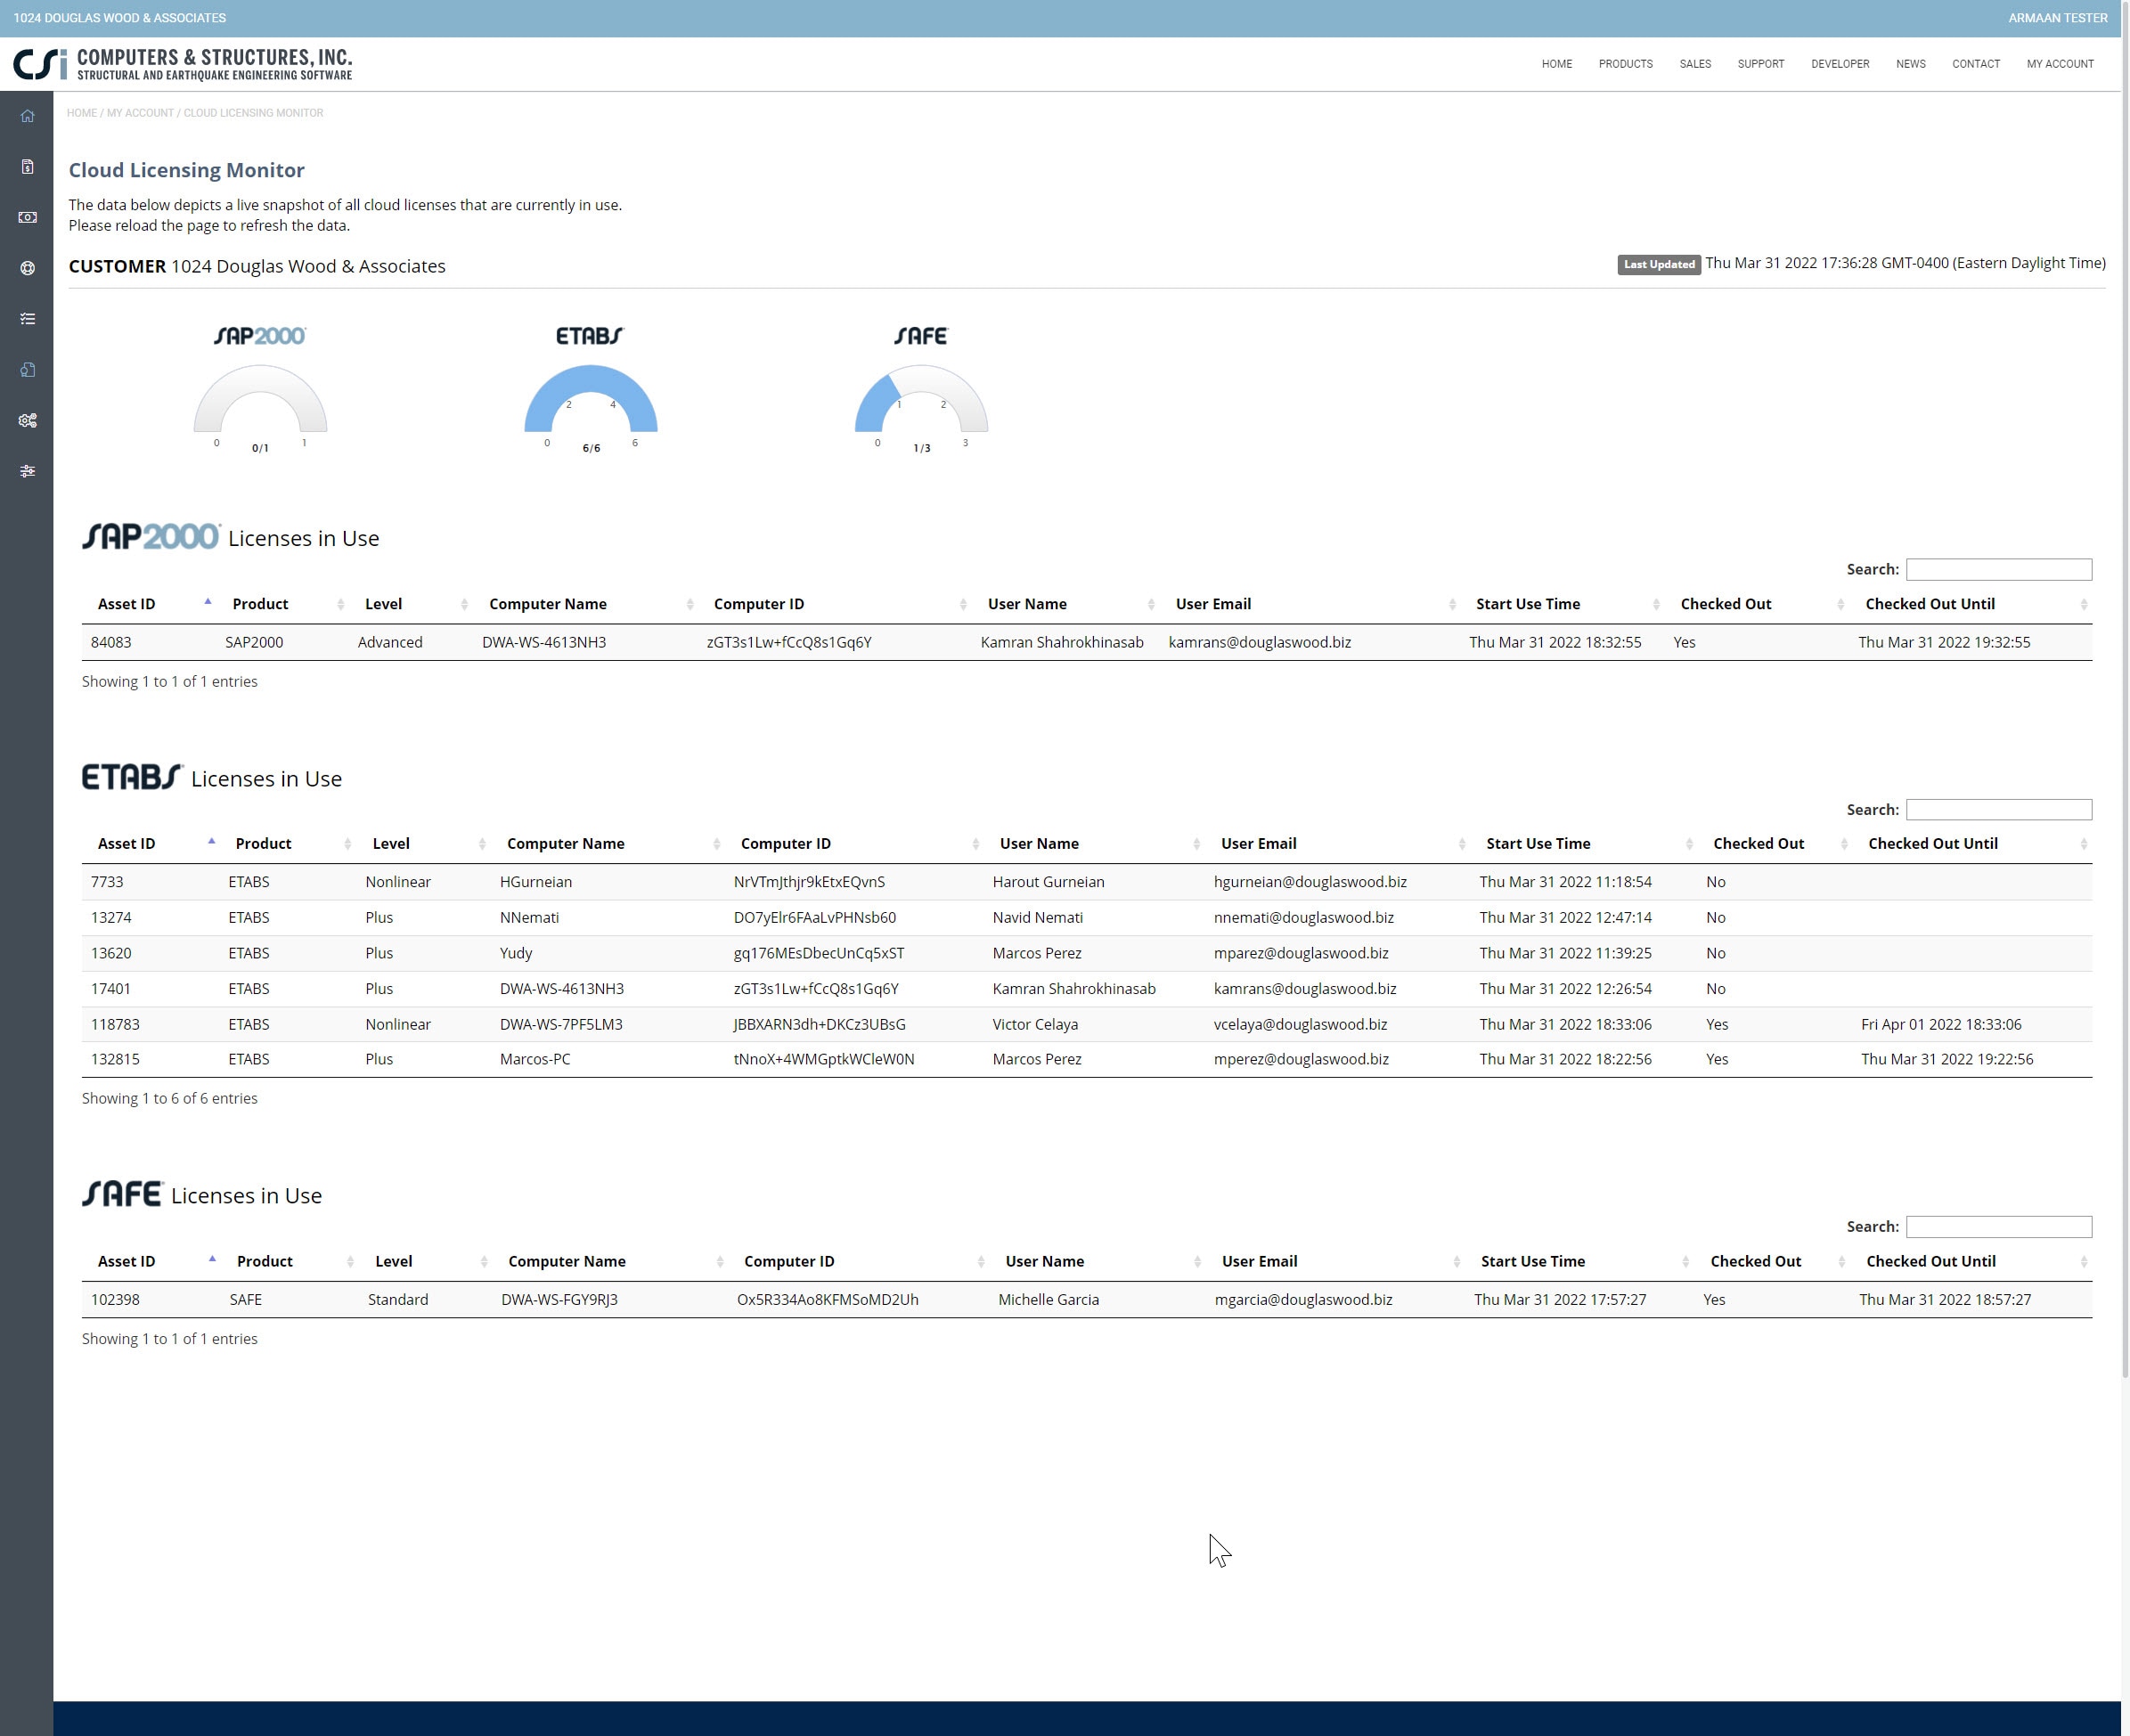Open the sliders preferences icon in sidebar
Viewport: 2130px width, 1736px height.
pyautogui.click(x=27, y=471)
